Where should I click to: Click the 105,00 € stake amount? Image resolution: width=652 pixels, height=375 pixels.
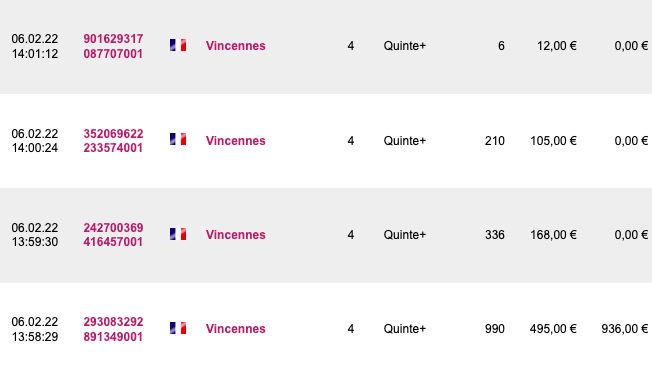[x=553, y=141]
